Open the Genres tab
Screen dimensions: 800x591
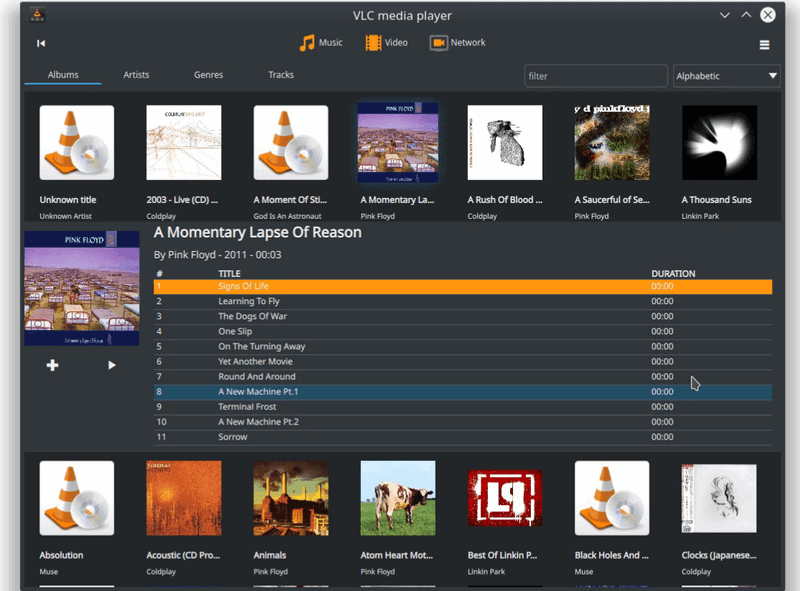(x=208, y=74)
